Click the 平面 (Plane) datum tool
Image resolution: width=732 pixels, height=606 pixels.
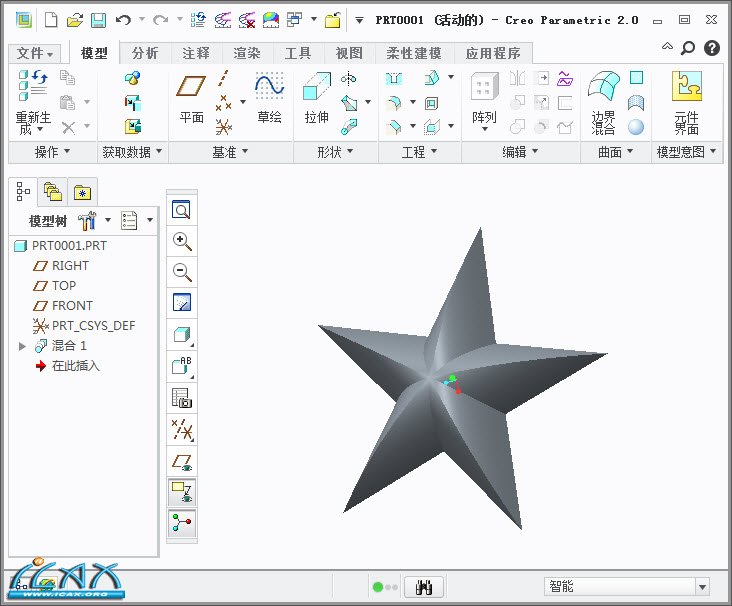coord(191,98)
